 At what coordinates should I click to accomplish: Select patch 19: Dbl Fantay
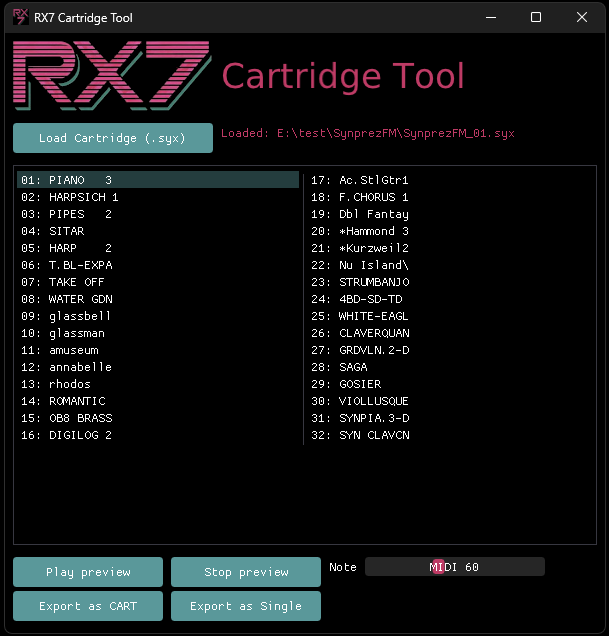pyautogui.click(x=450, y=214)
